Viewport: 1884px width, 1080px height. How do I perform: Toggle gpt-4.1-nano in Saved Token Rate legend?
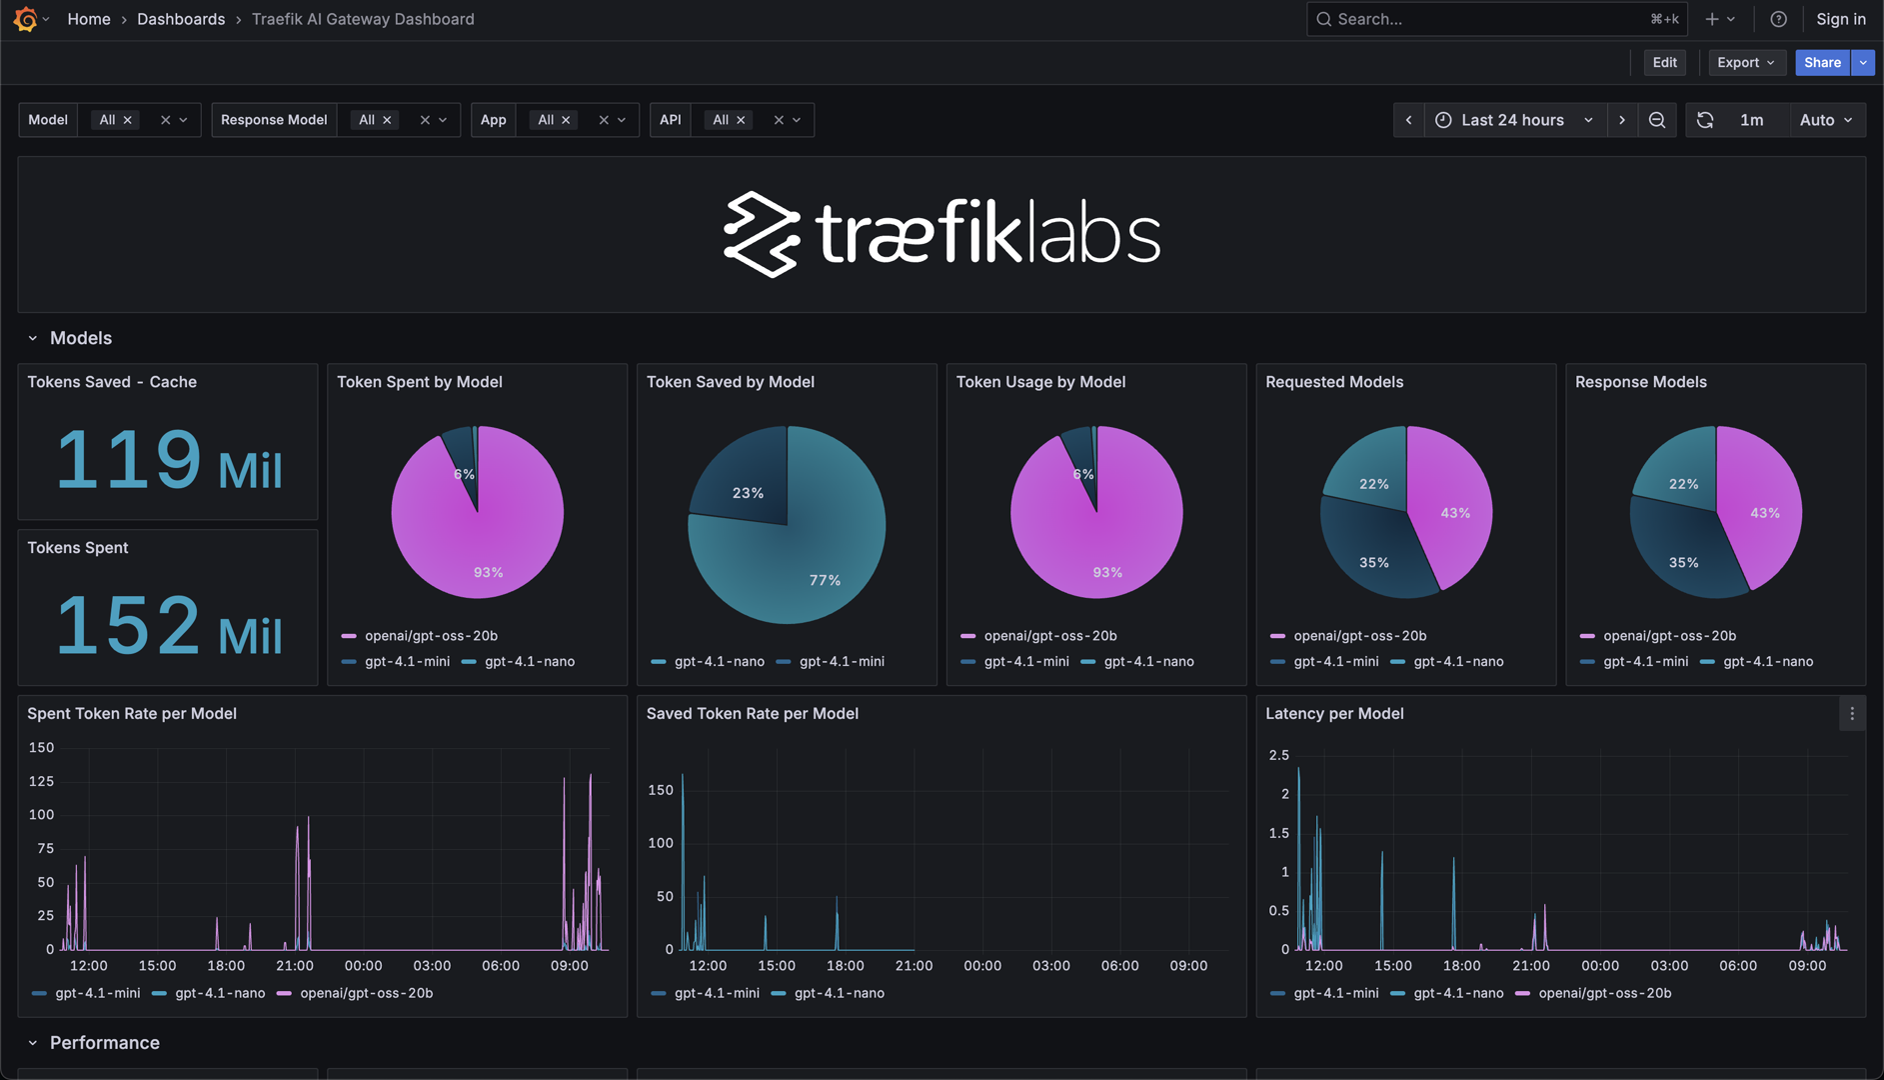(839, 994)
